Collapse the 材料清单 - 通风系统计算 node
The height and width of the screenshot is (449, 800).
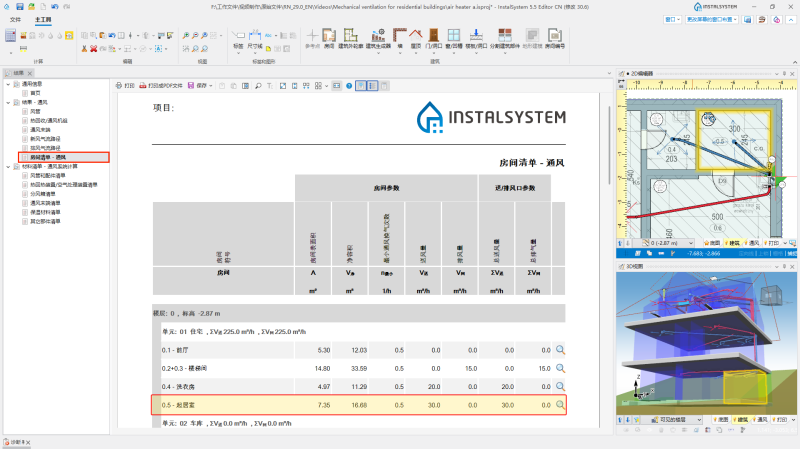[x=8, y=166]
